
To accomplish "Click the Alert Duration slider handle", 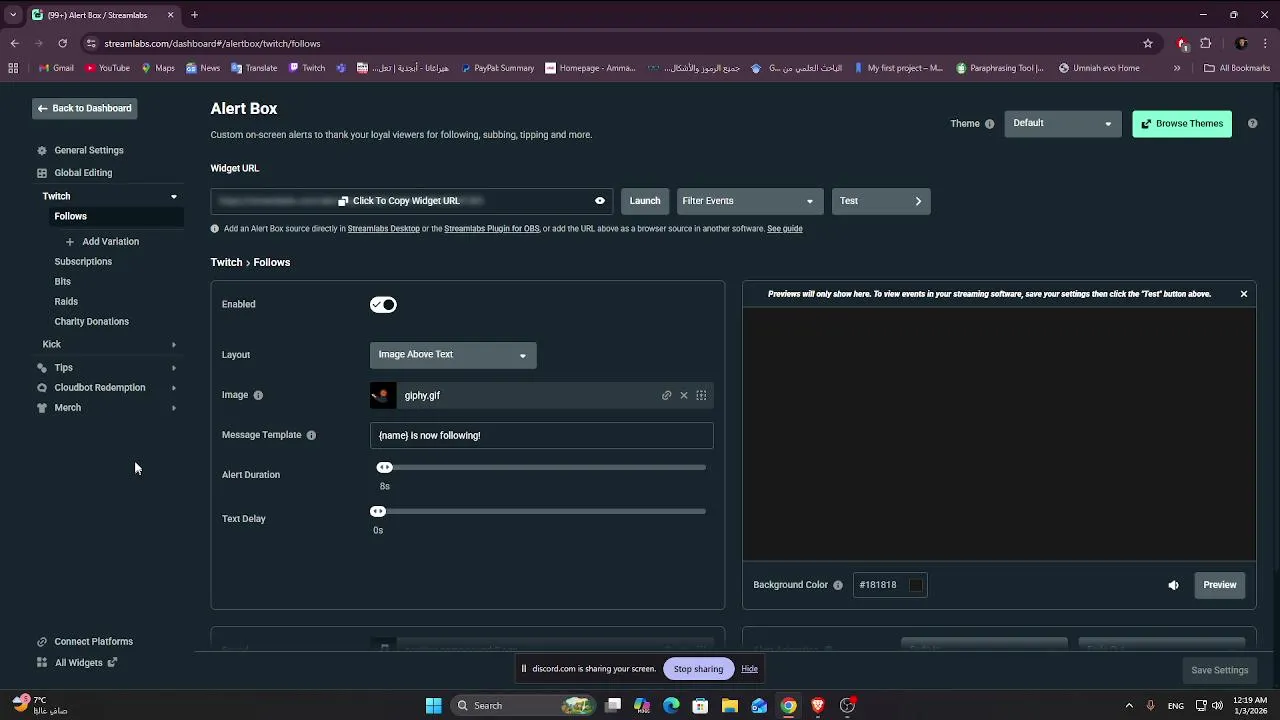I will point(384,468).
